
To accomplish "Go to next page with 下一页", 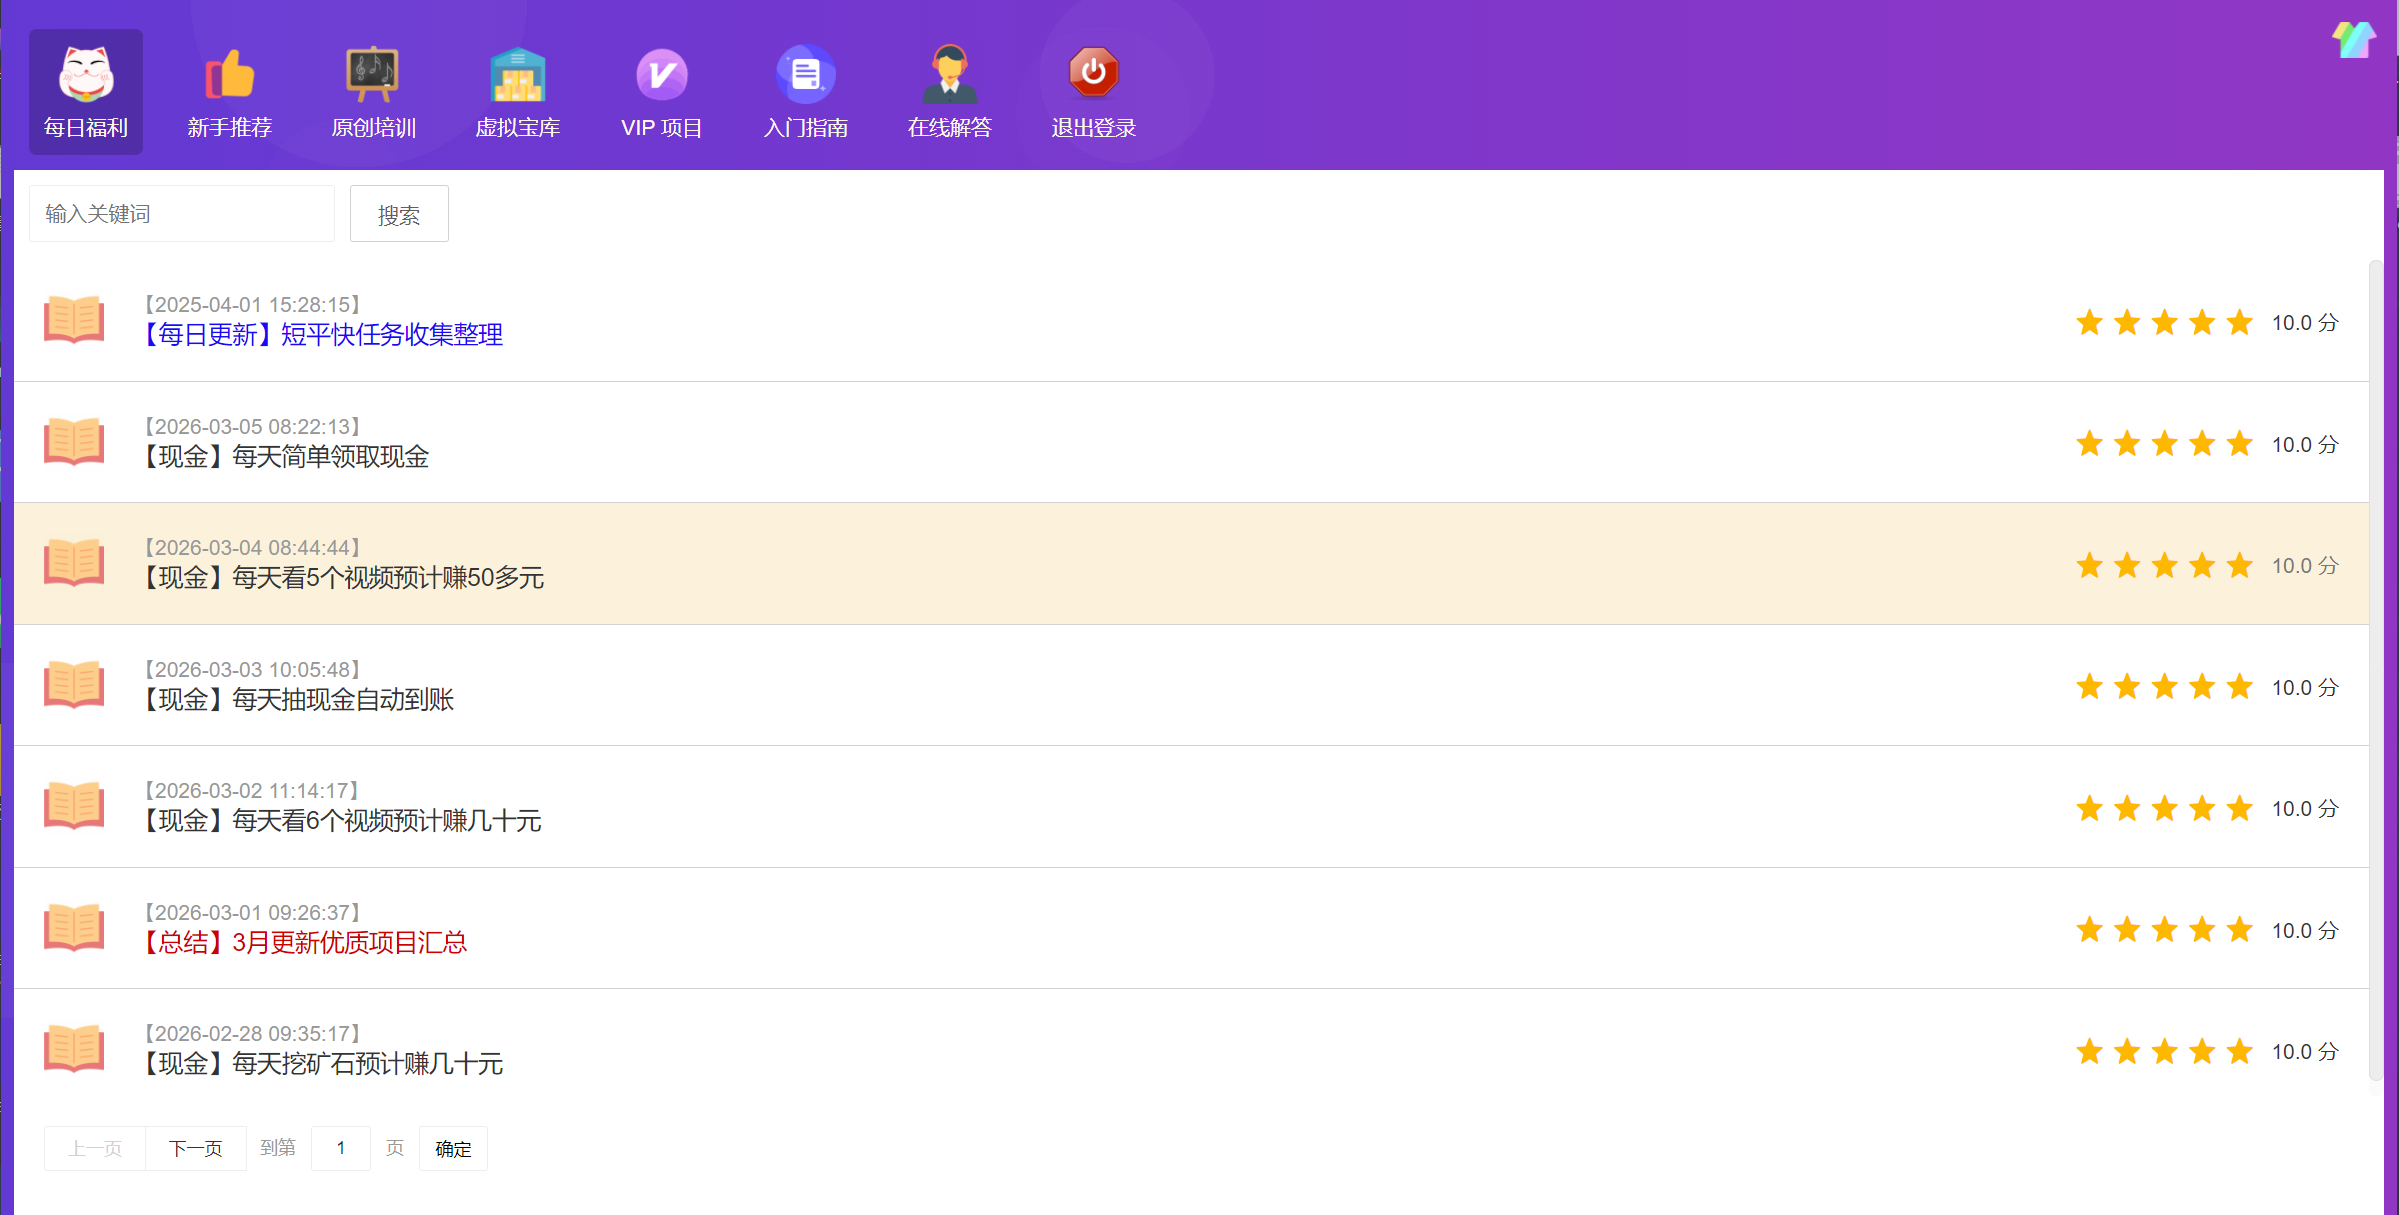I will pos(196,1148).
